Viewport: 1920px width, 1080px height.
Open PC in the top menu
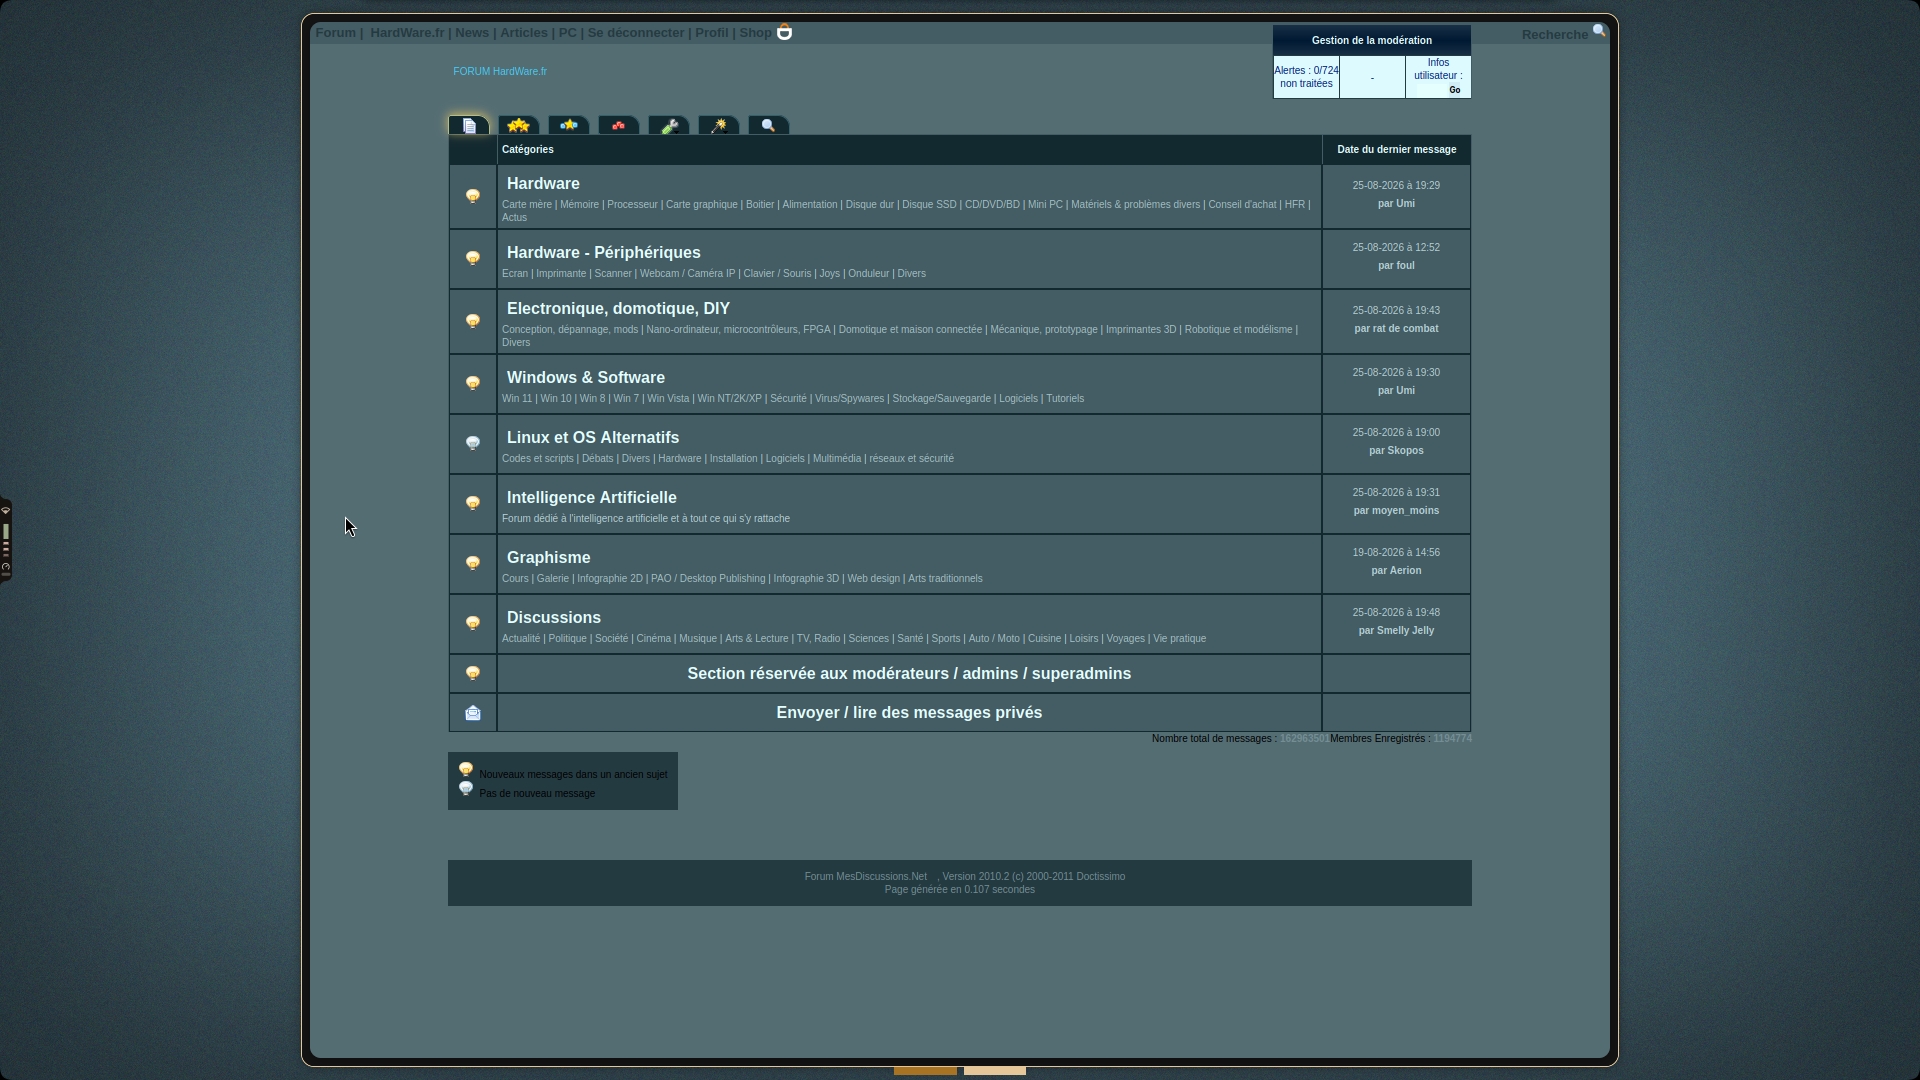[568, 33]
